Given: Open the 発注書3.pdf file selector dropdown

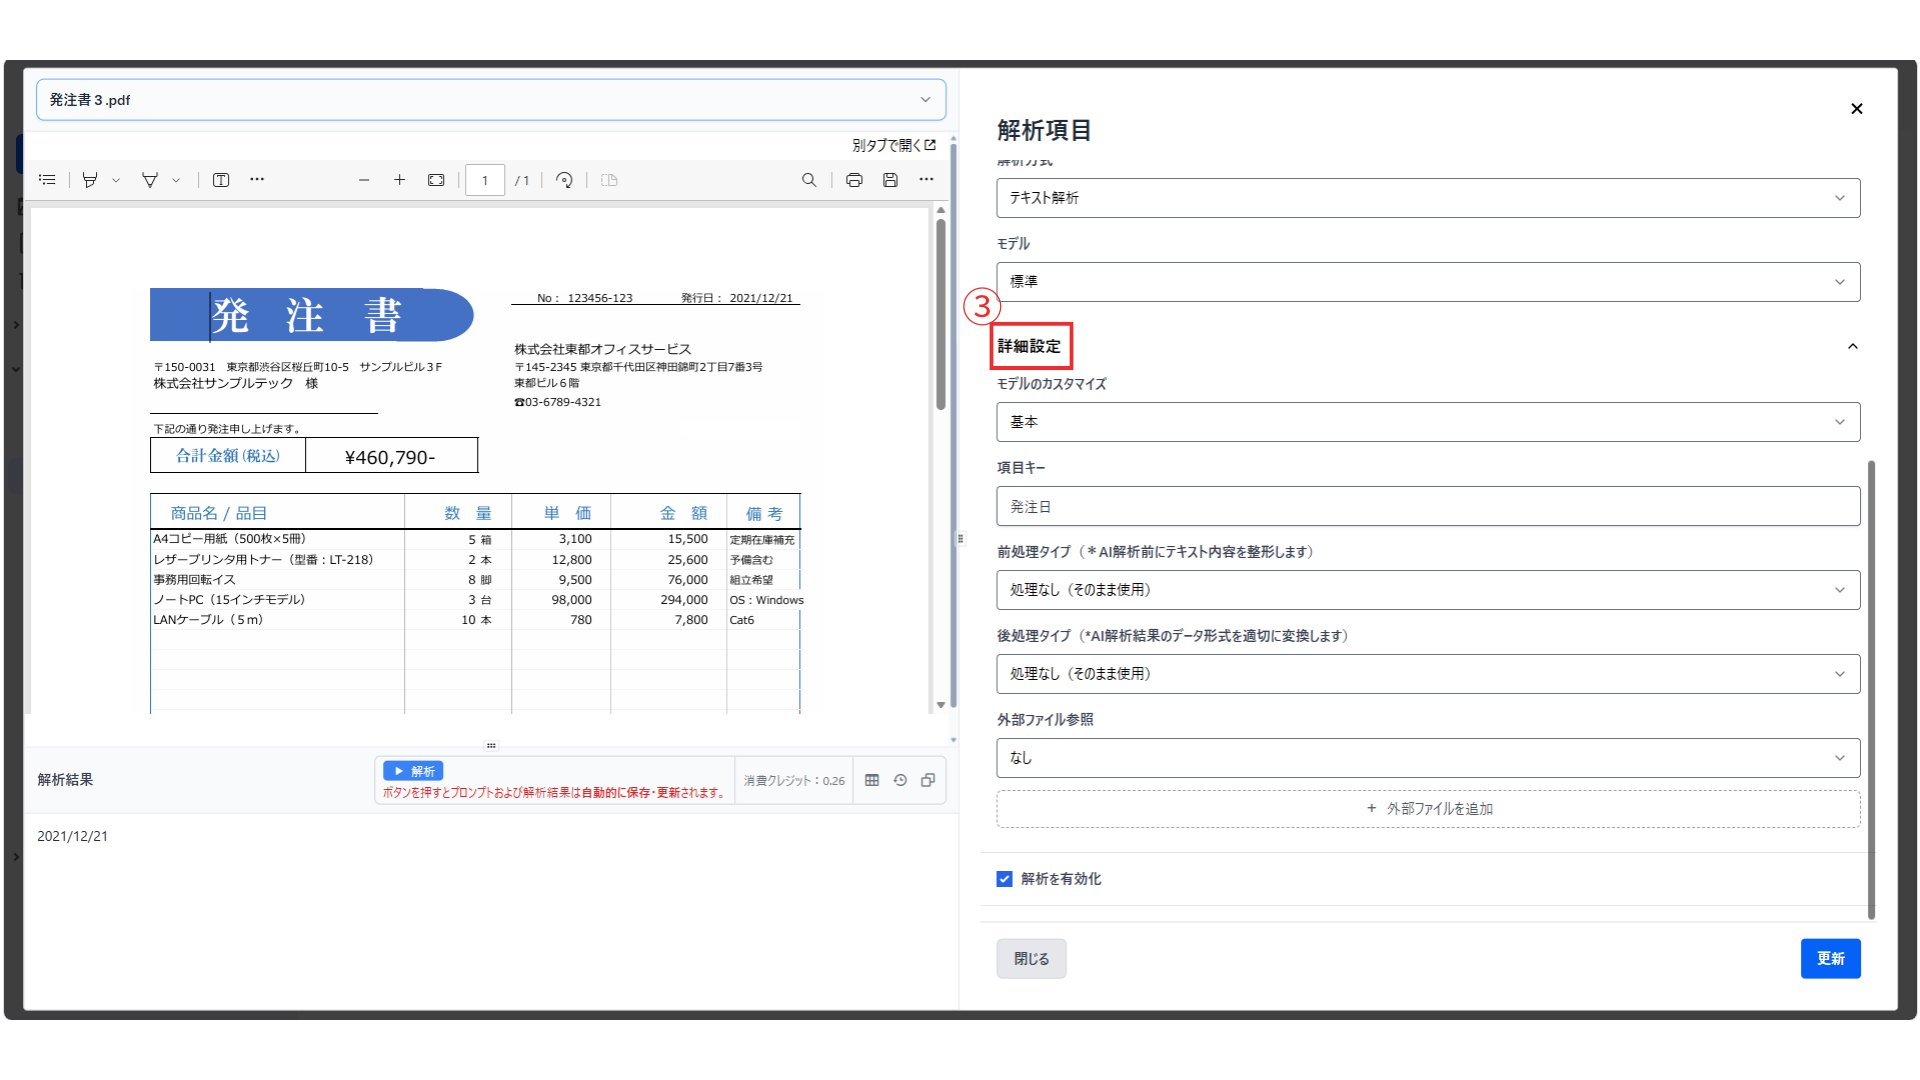Looking at the screenshot, I should tap(491, 100).
